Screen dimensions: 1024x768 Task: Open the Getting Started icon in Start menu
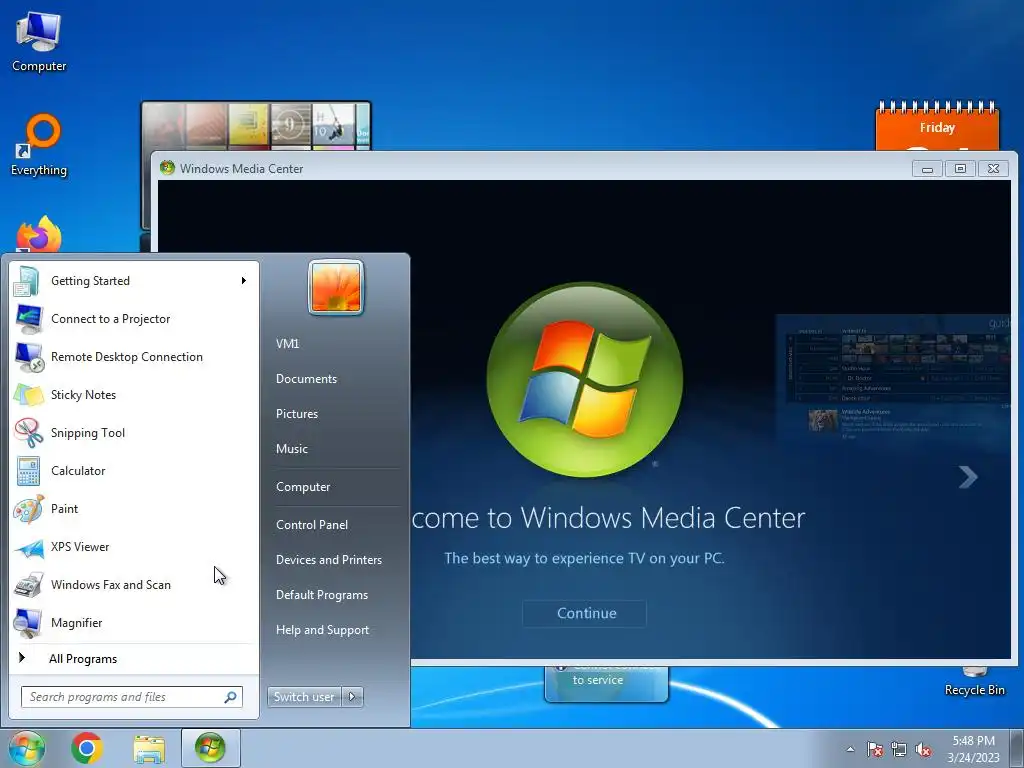click(x=28, y=281)
